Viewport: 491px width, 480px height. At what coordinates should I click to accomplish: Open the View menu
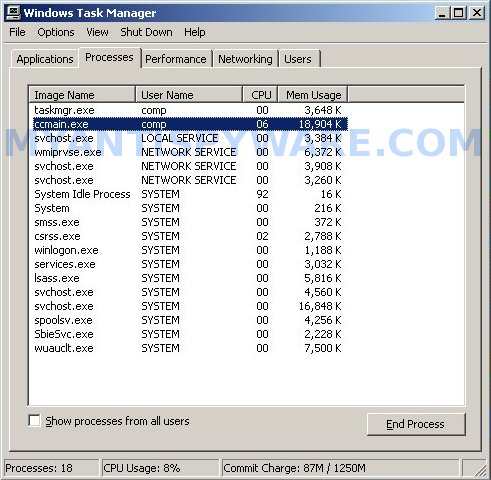tap(97, 32)
